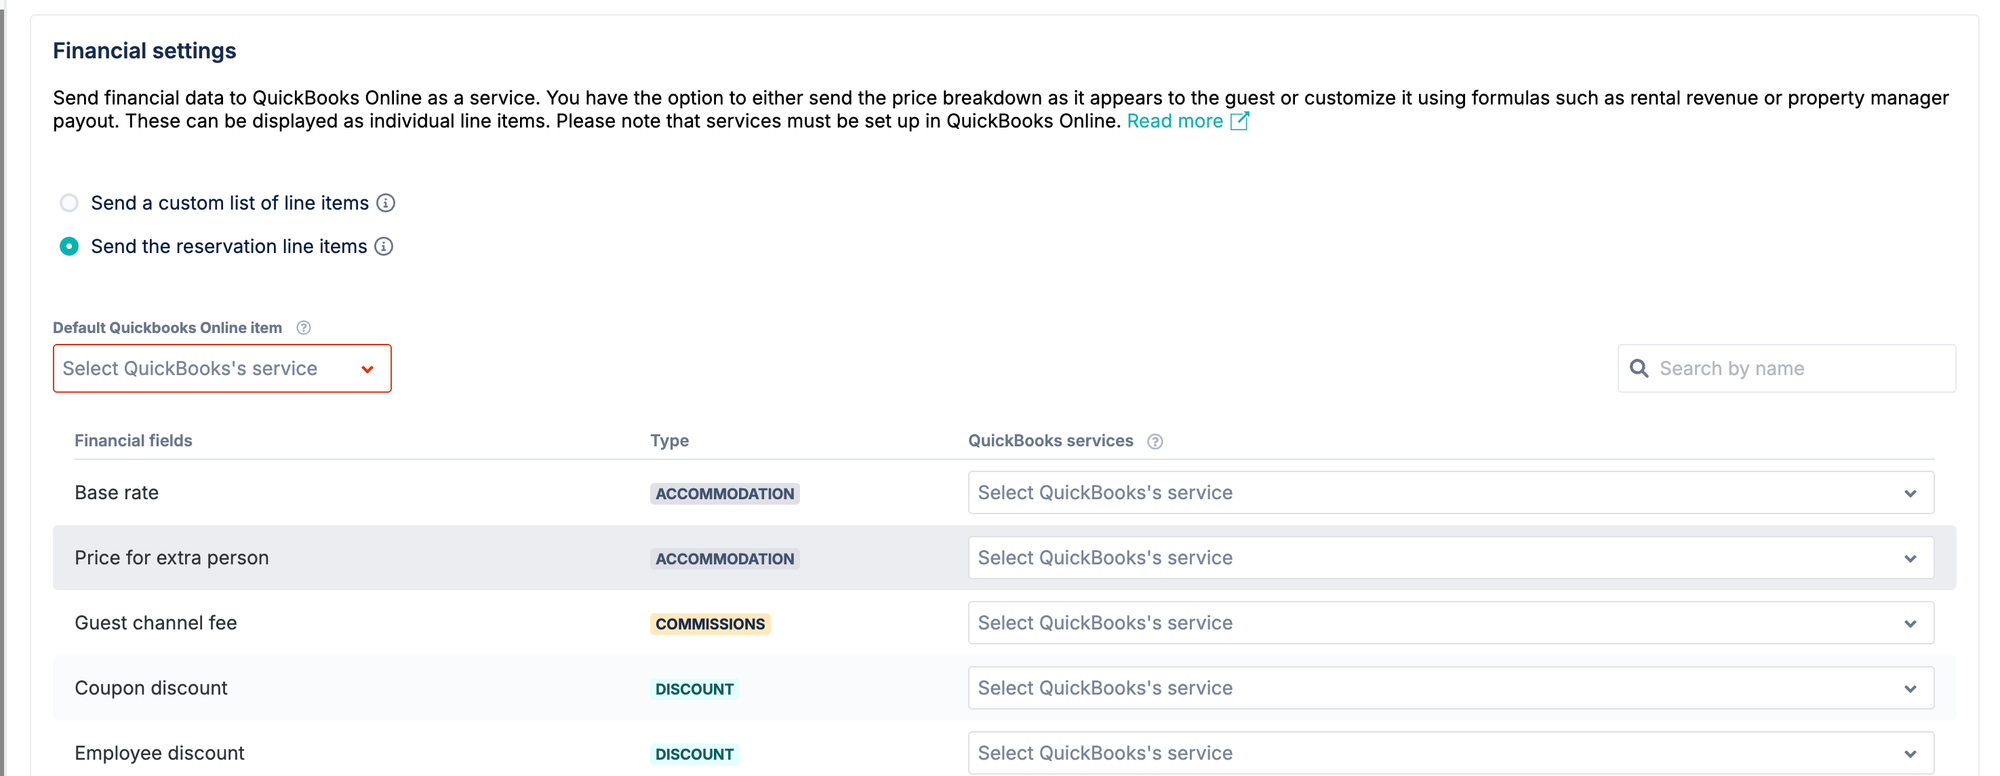Click ACCOMMODATION badge in extra person row
The image size is (2000, 776).
pos(725,559)
